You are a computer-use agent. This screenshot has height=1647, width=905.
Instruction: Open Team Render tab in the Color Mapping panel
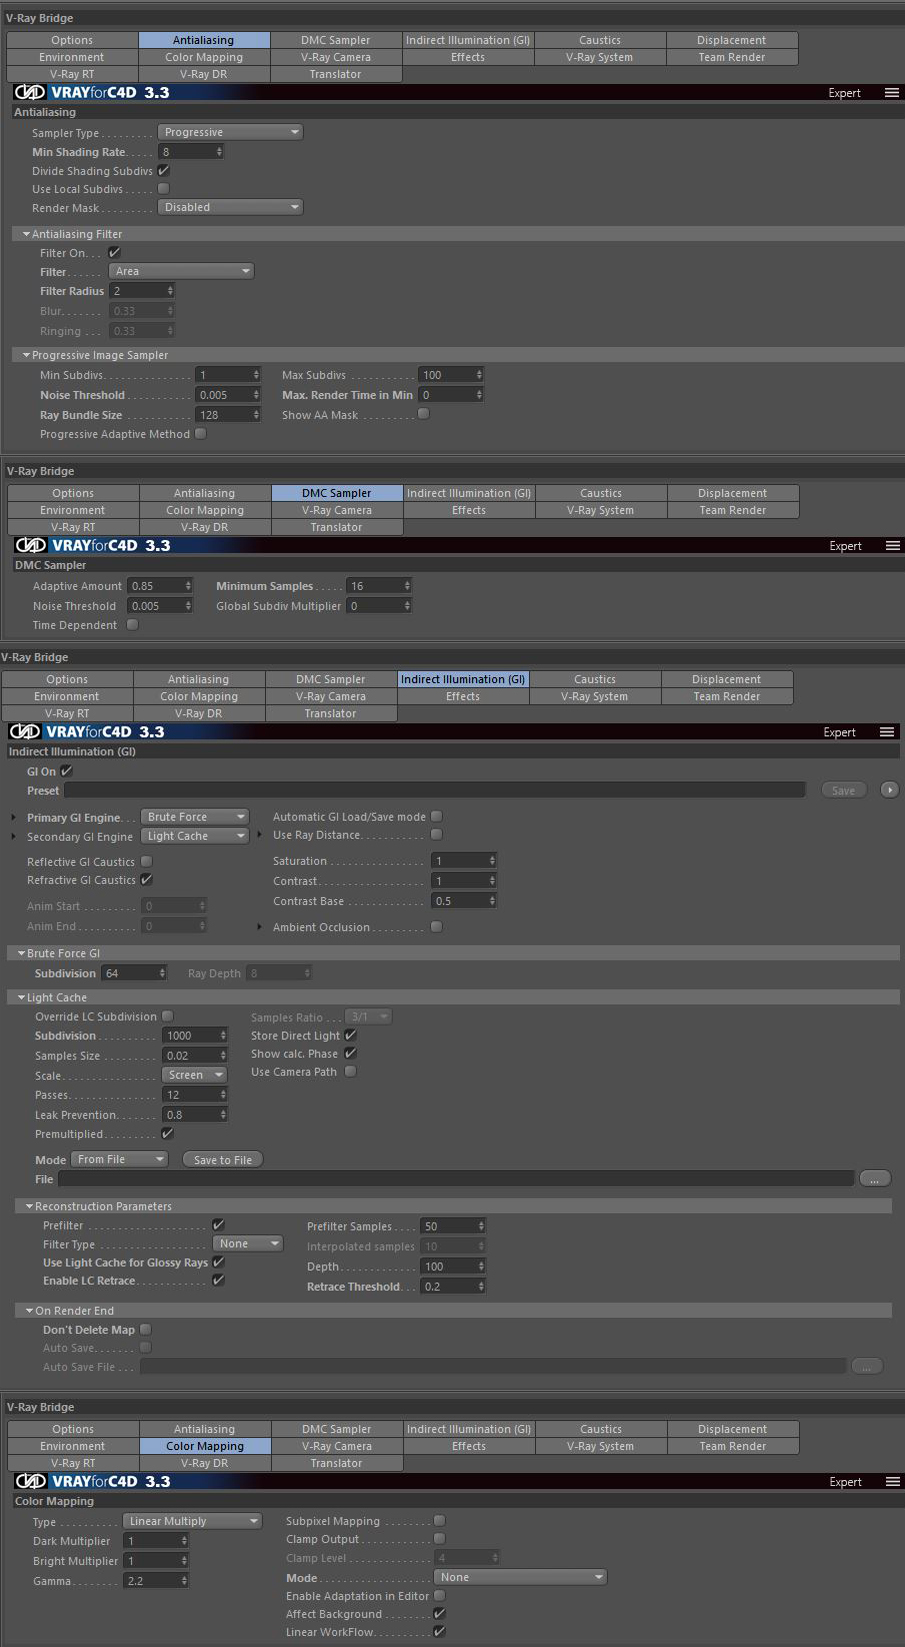click(x=733, y=1446)
